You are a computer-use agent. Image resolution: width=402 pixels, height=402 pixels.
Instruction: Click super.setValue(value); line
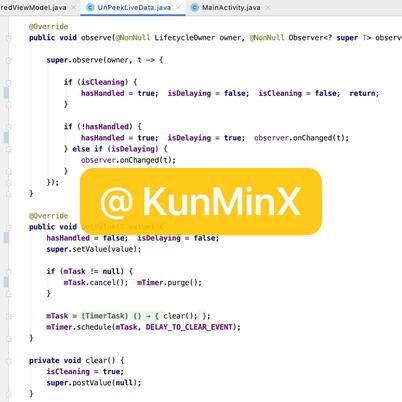[94, 249]
